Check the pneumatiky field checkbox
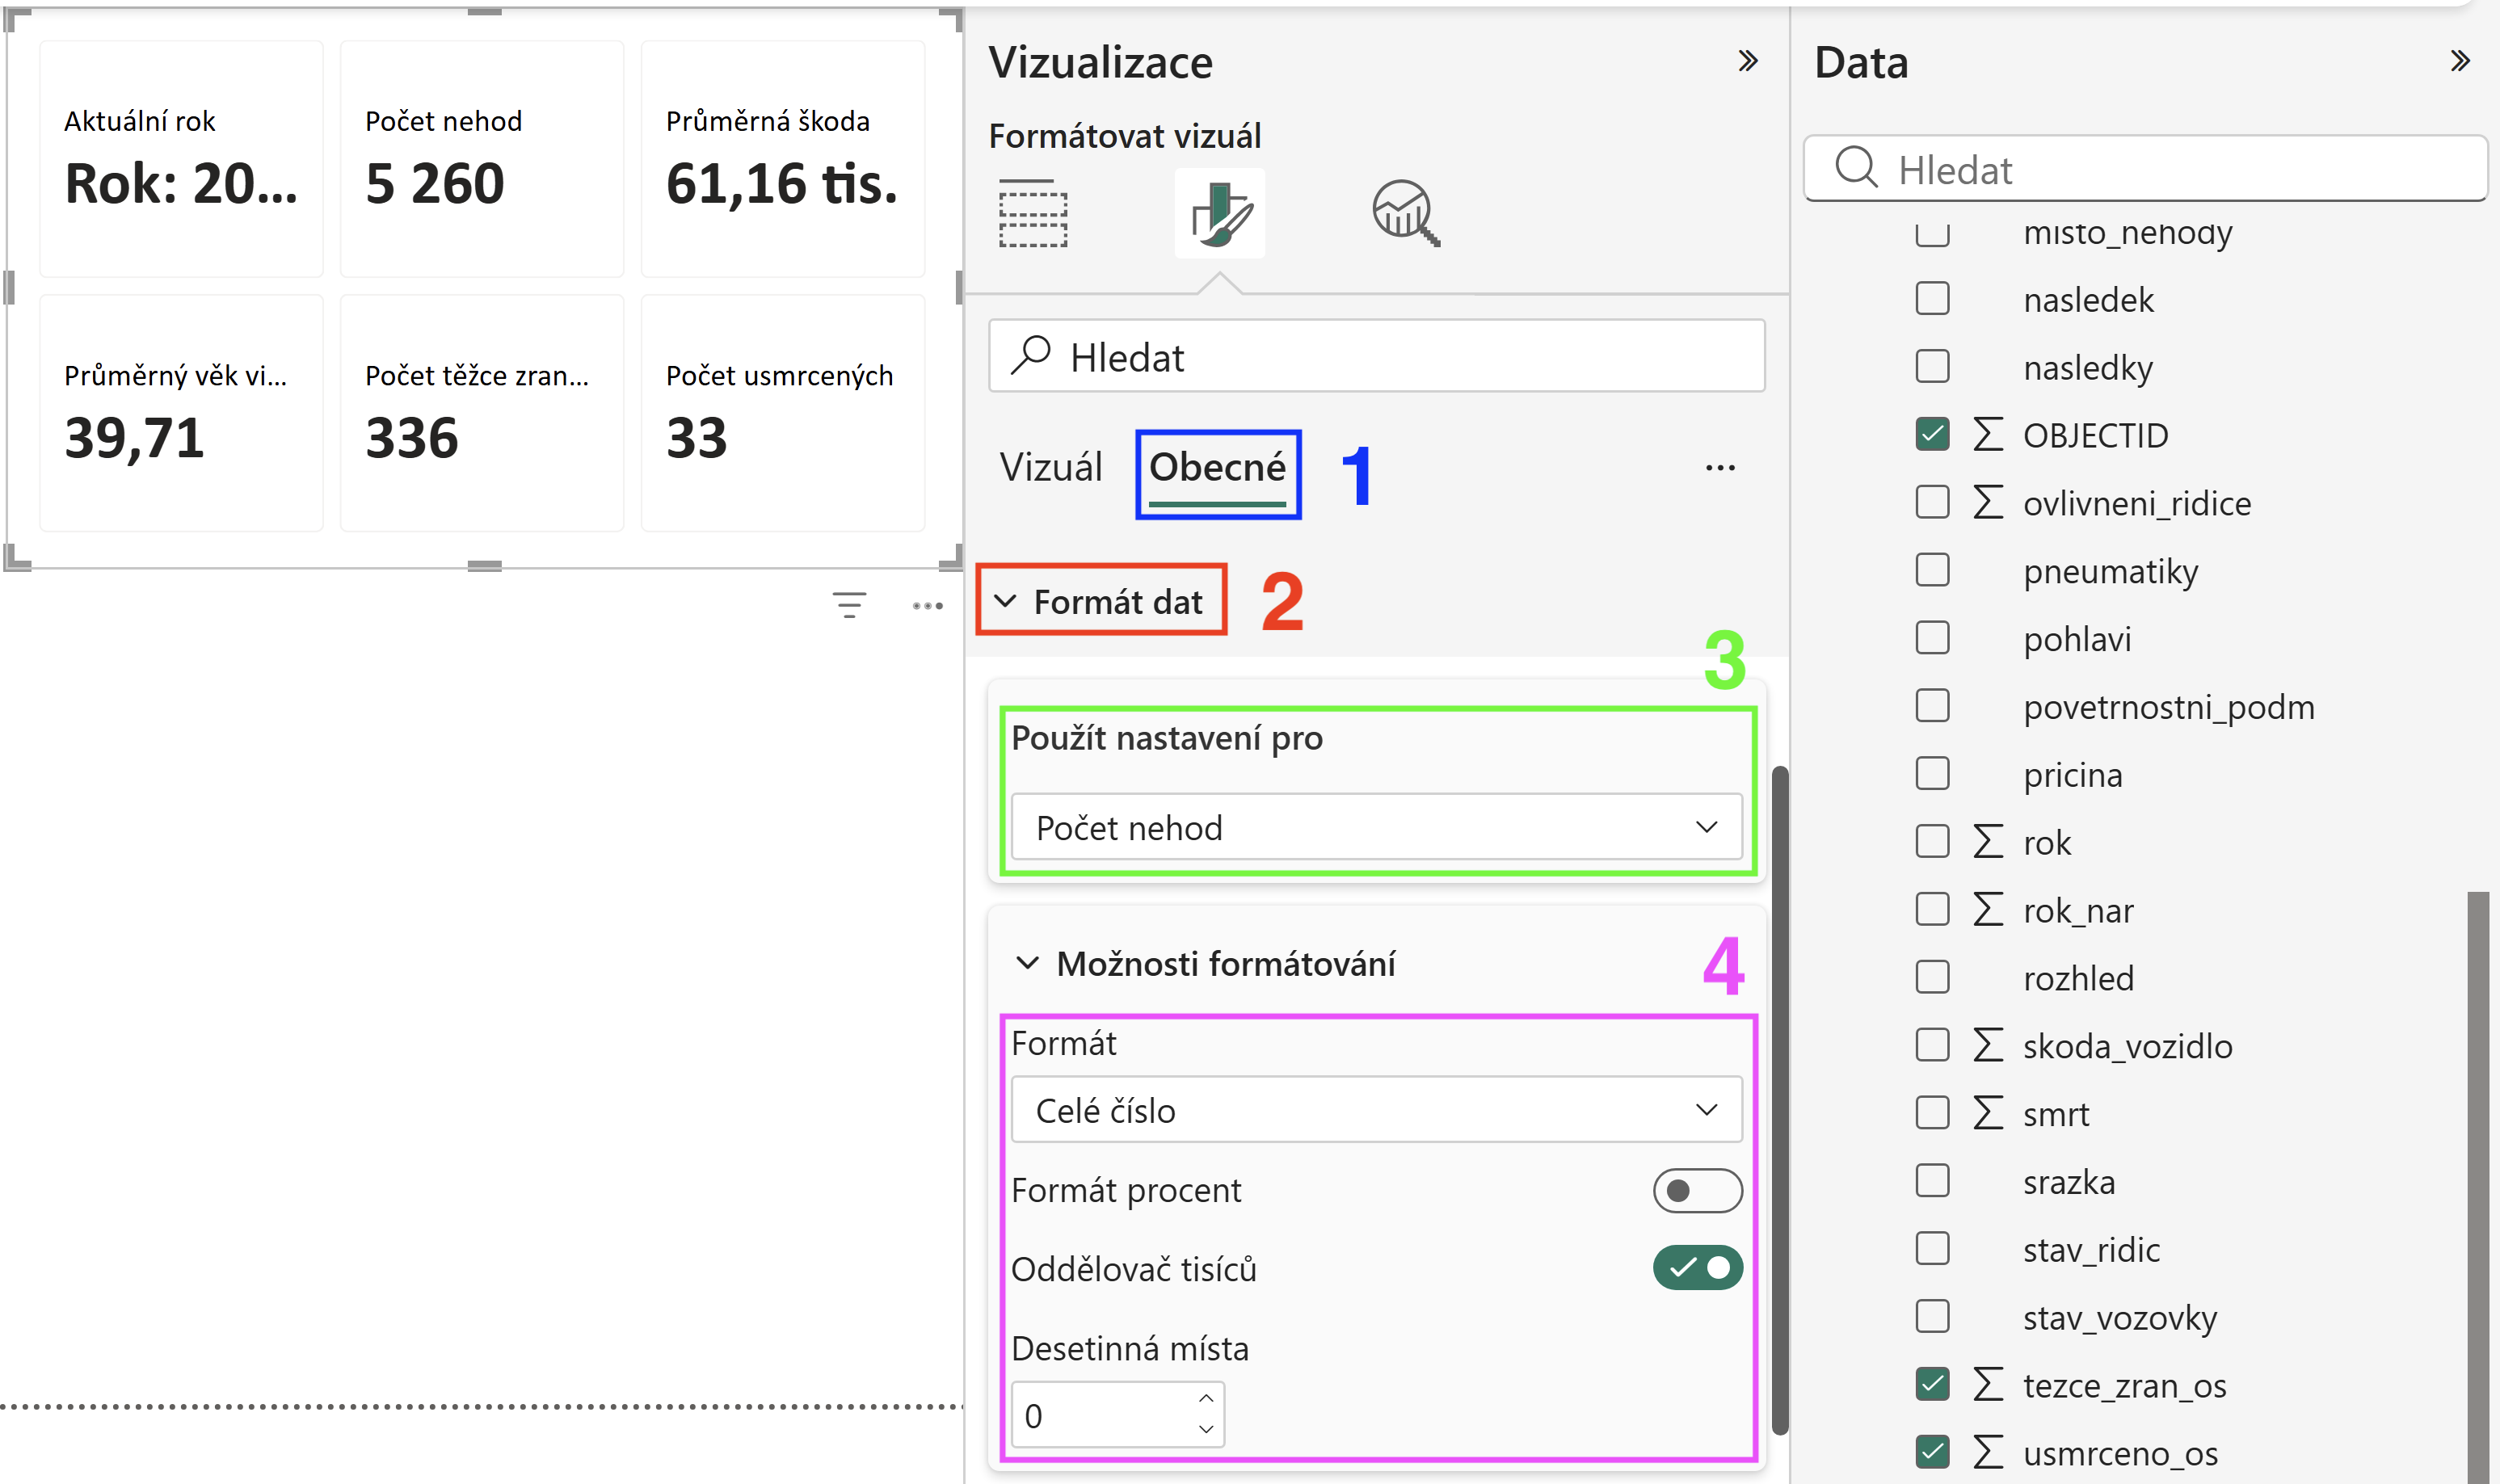The height and width of the screenshot is (1484, 2500). coord(1932,570)
